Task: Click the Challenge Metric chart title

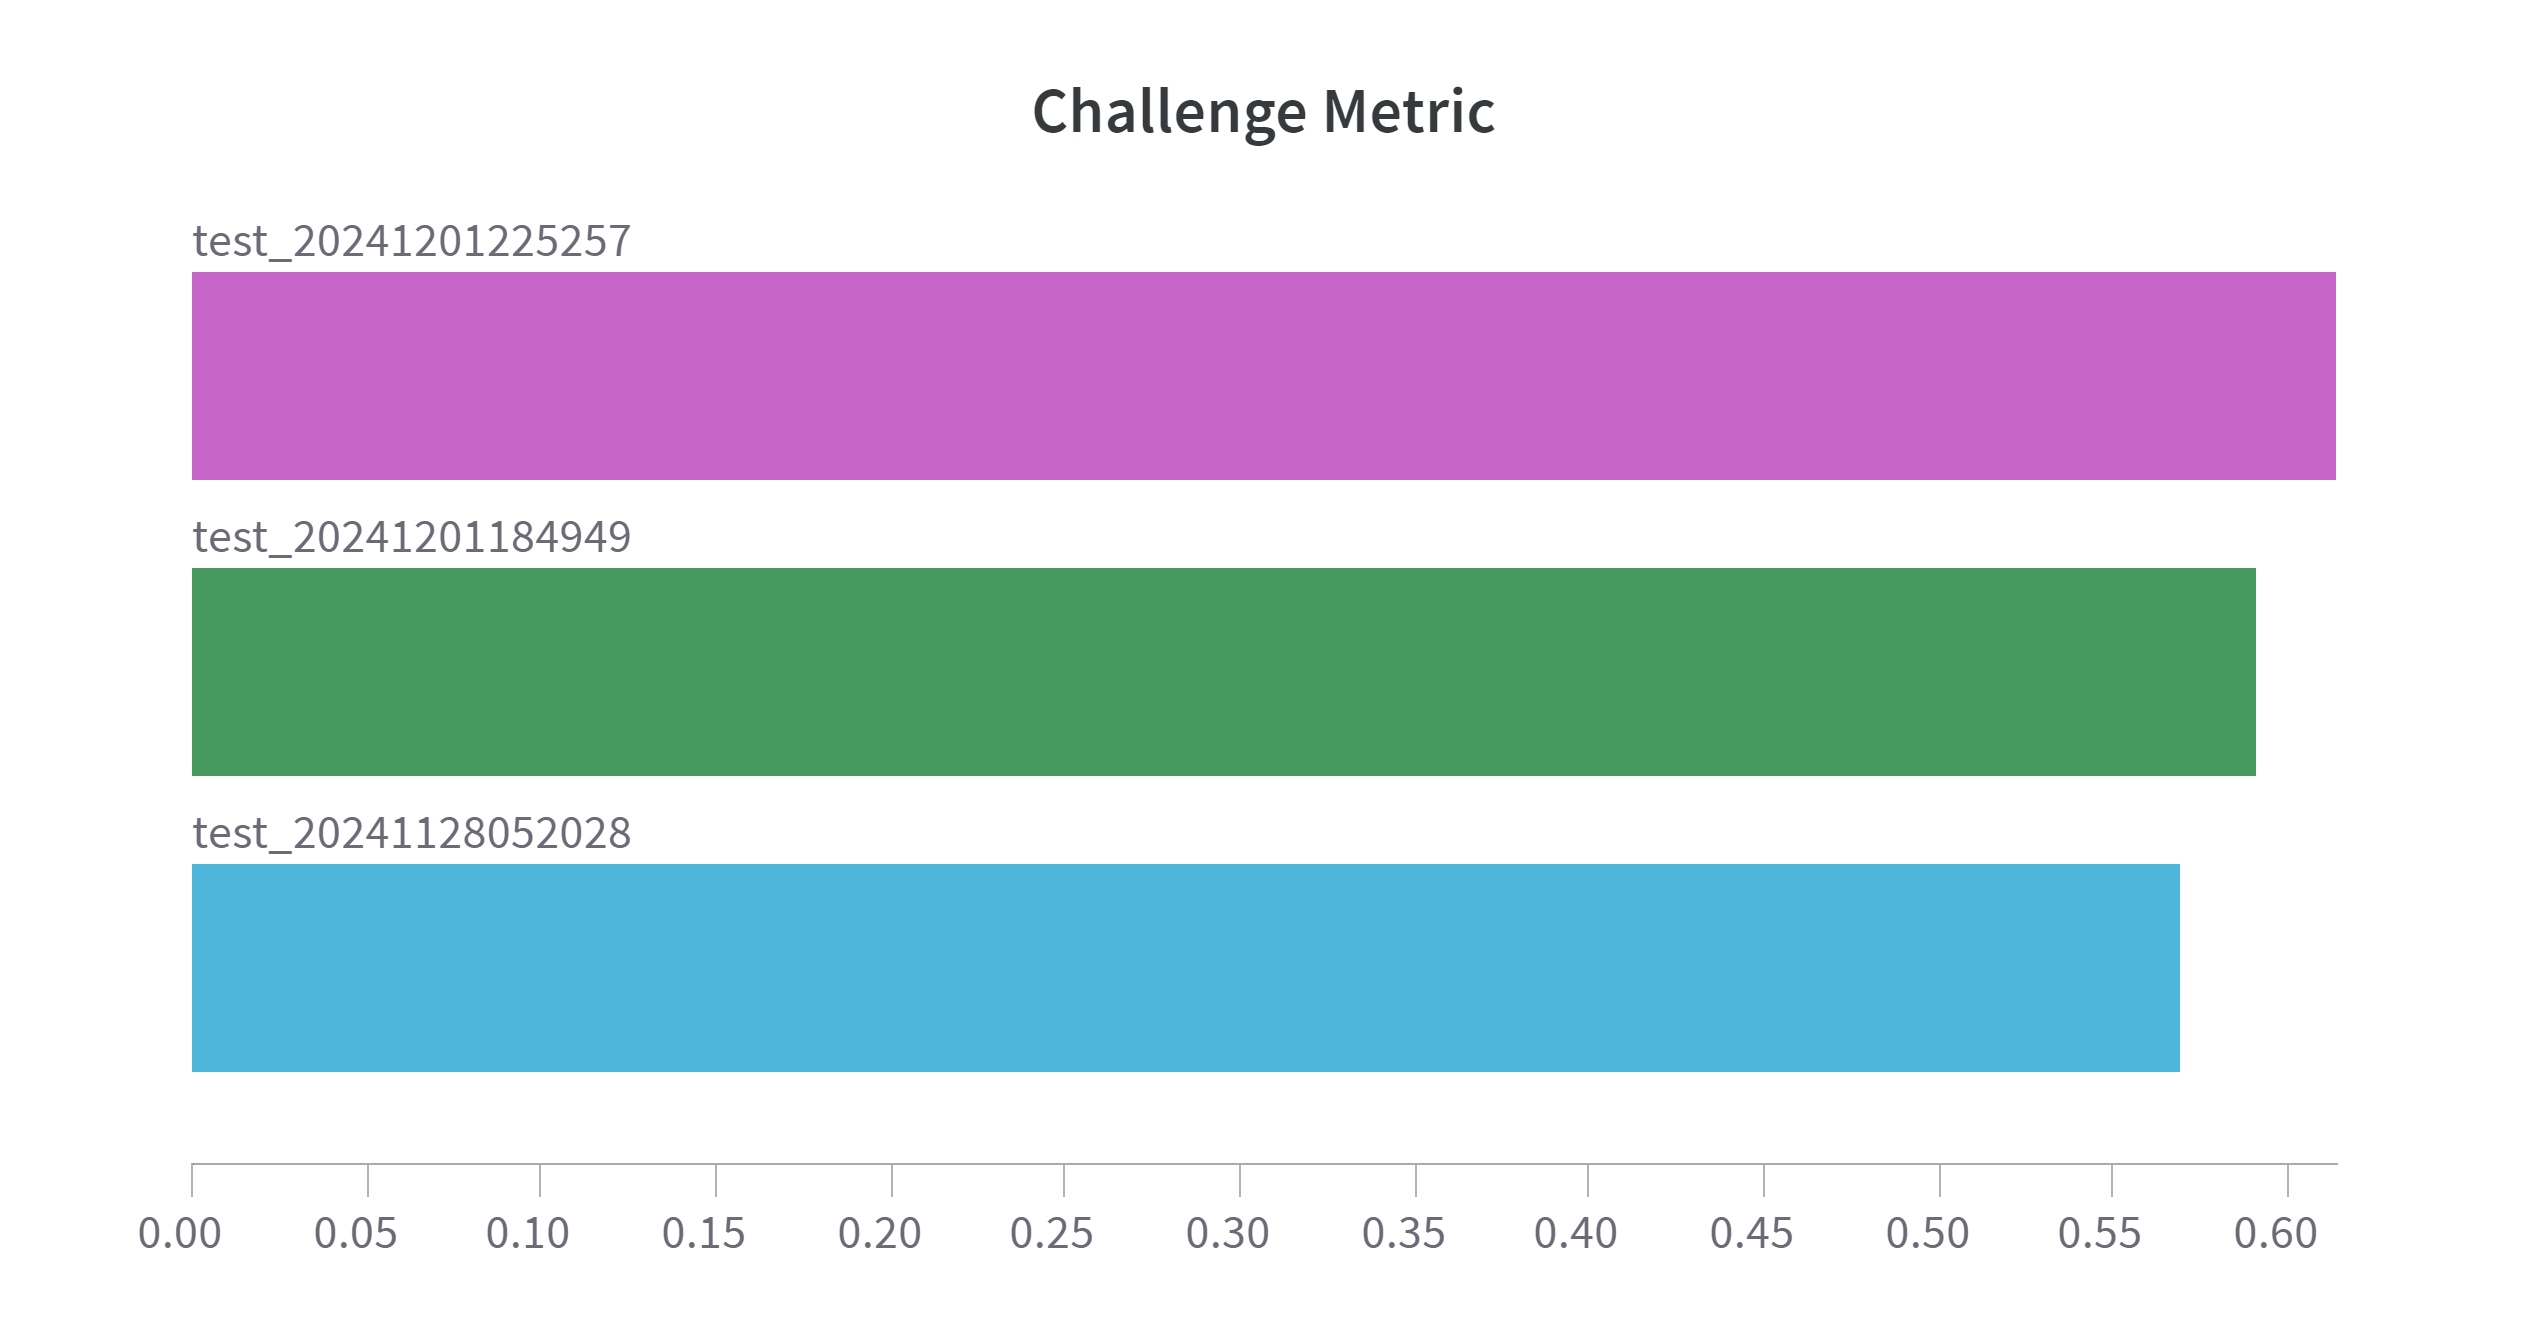Action: 1263,111
